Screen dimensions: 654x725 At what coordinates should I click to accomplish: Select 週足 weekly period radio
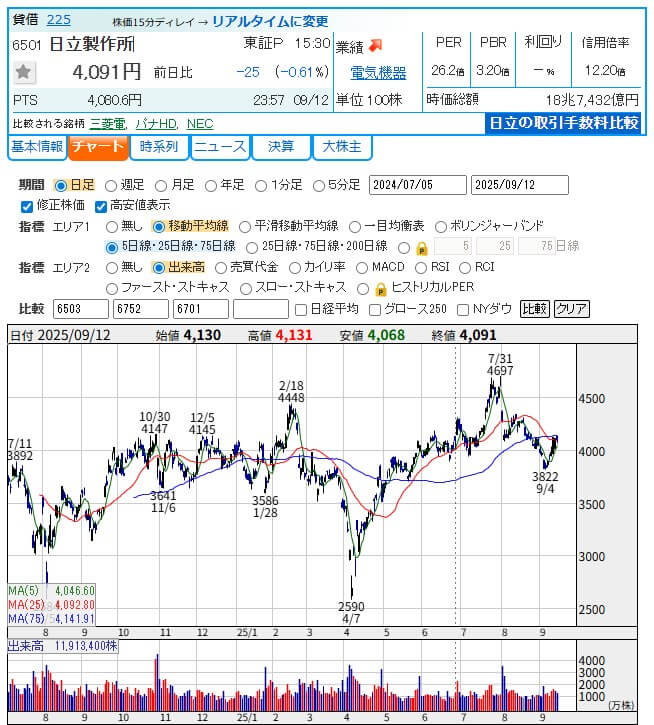(111, 186)
